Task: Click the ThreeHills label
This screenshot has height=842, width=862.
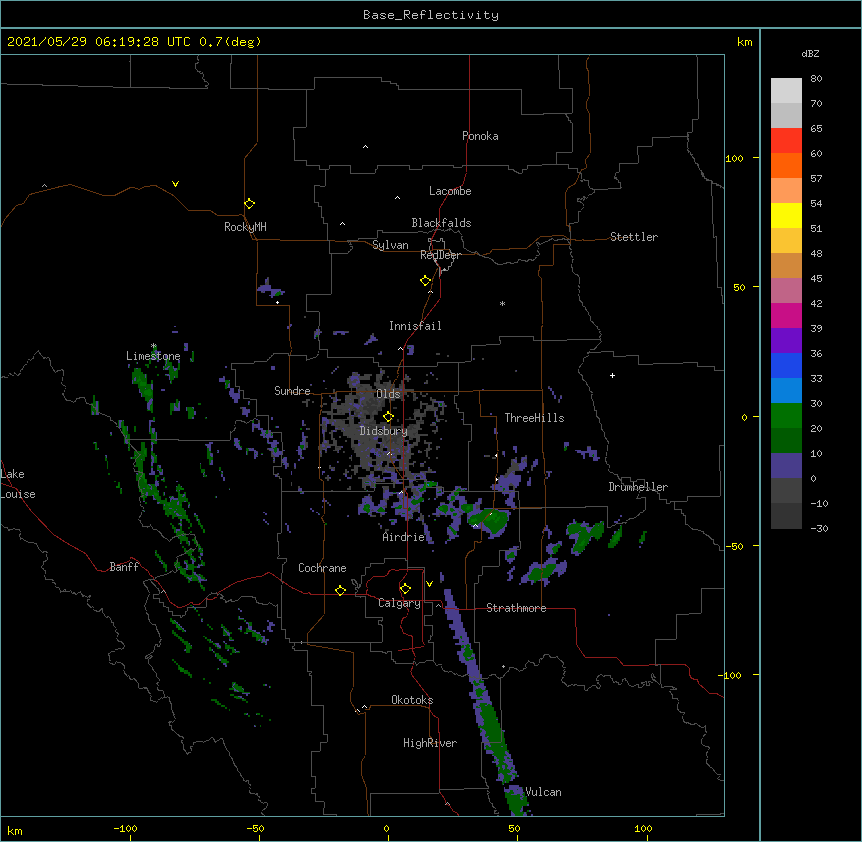Action: [534, 418]
